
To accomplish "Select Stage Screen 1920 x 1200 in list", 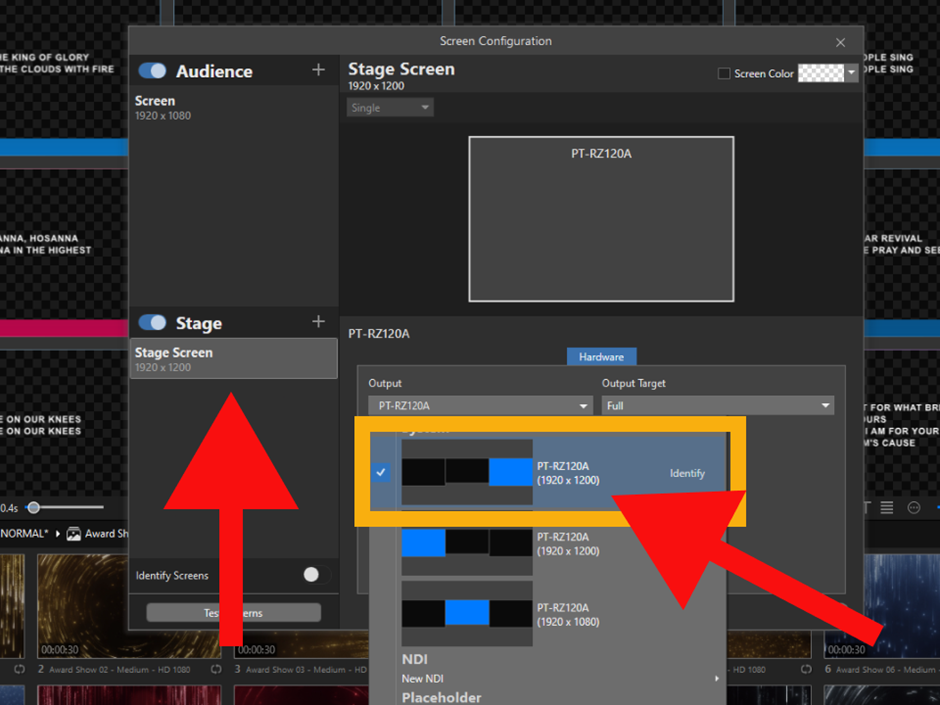I will (x=234, y=359).
